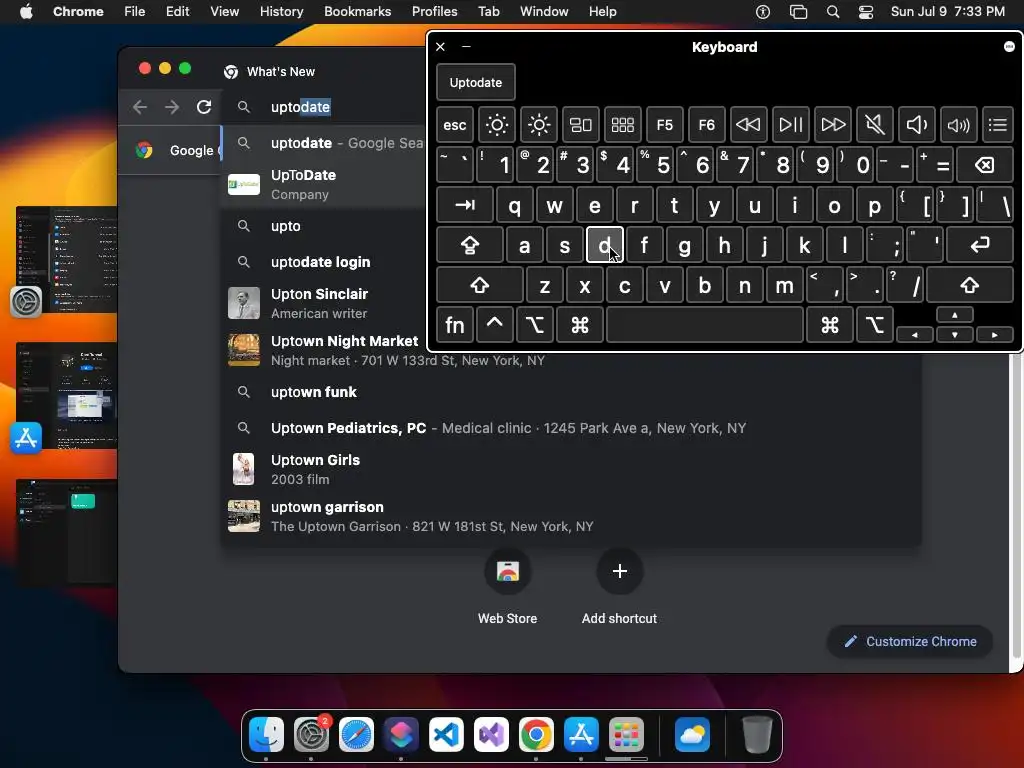This screenshot has height=768, width=1024.
Task: Click Chrome's reload page icon
Action: pos(204,106)
